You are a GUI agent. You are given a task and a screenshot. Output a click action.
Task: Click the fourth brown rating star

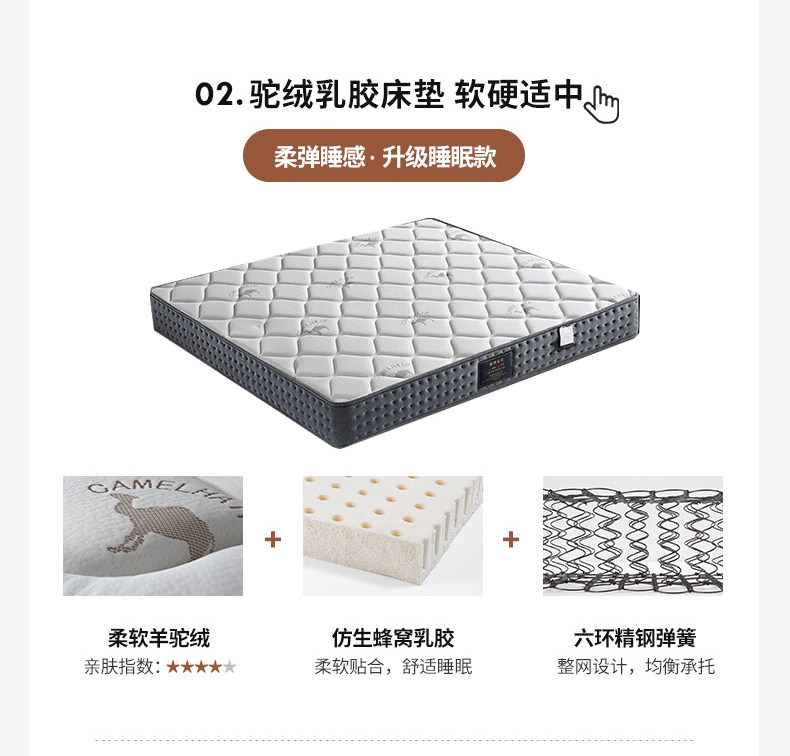point(215,667)
